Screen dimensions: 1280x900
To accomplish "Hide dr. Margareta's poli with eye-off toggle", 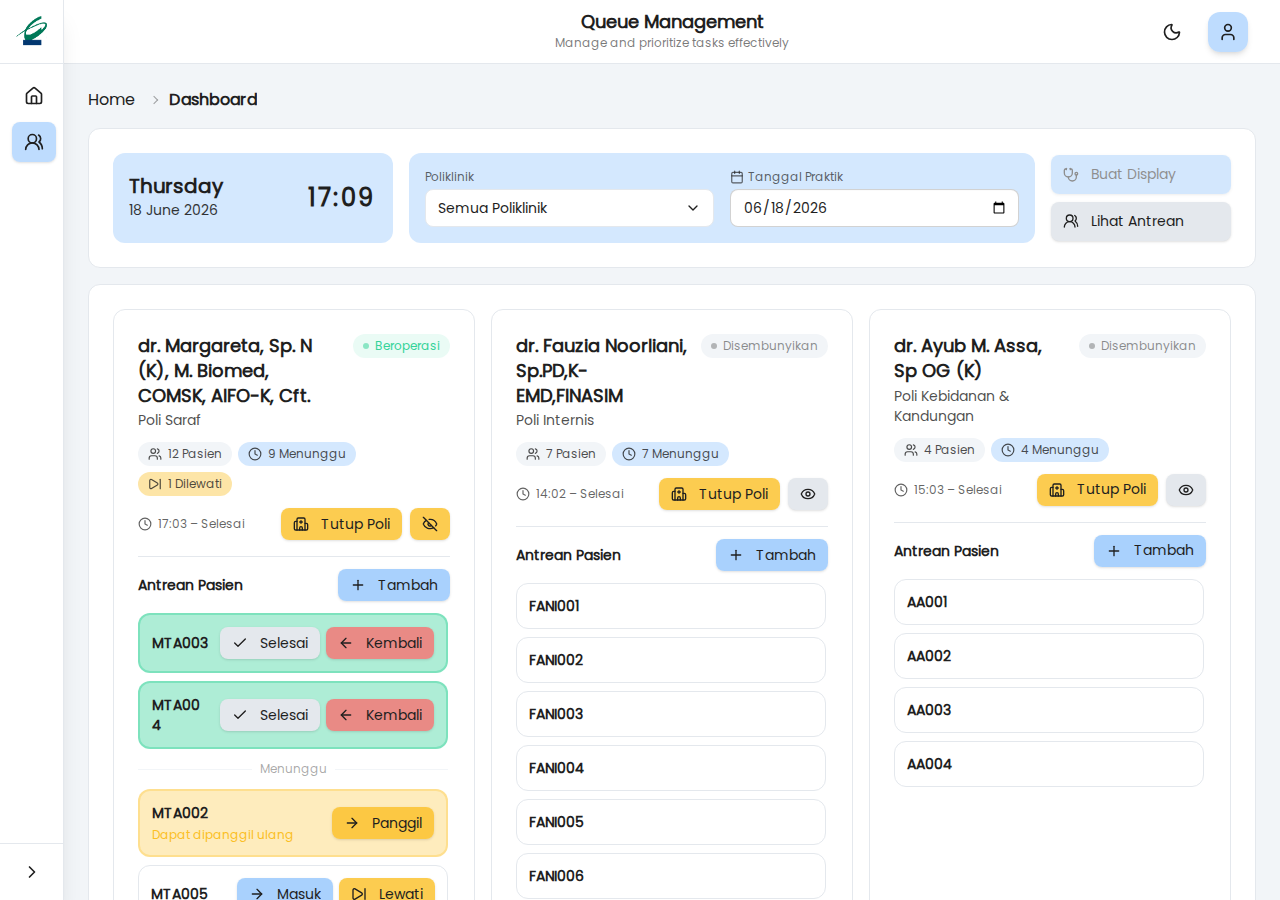I will (x=430, y=524).
